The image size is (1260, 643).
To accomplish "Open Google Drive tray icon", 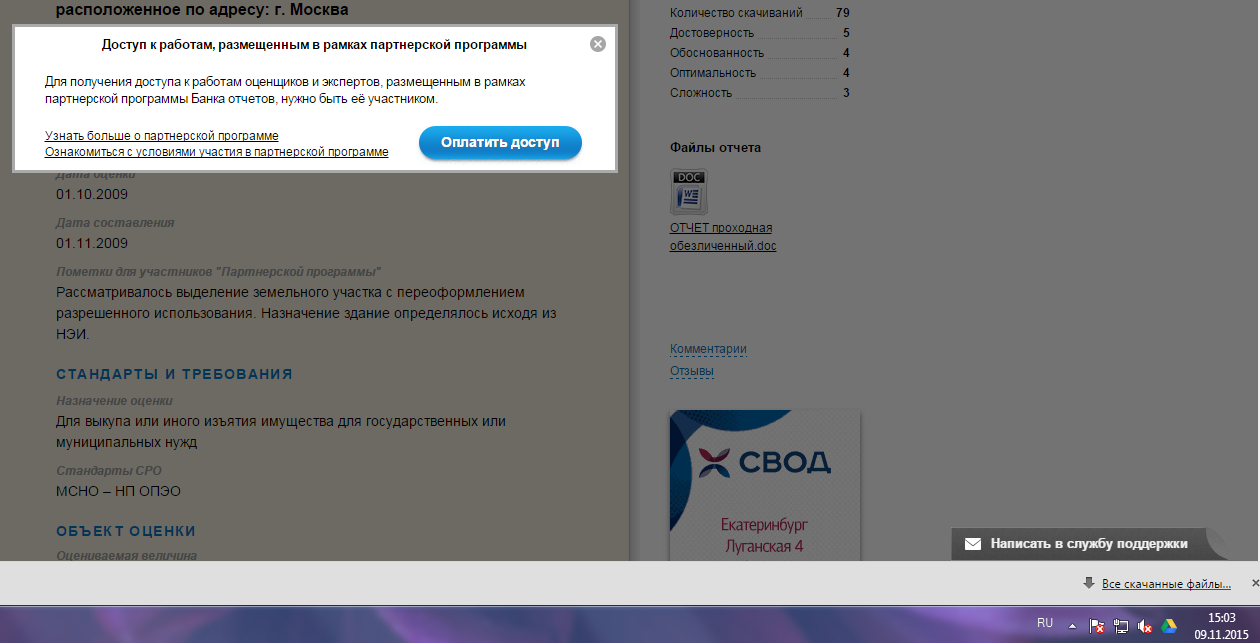I will coord(1169,626).
